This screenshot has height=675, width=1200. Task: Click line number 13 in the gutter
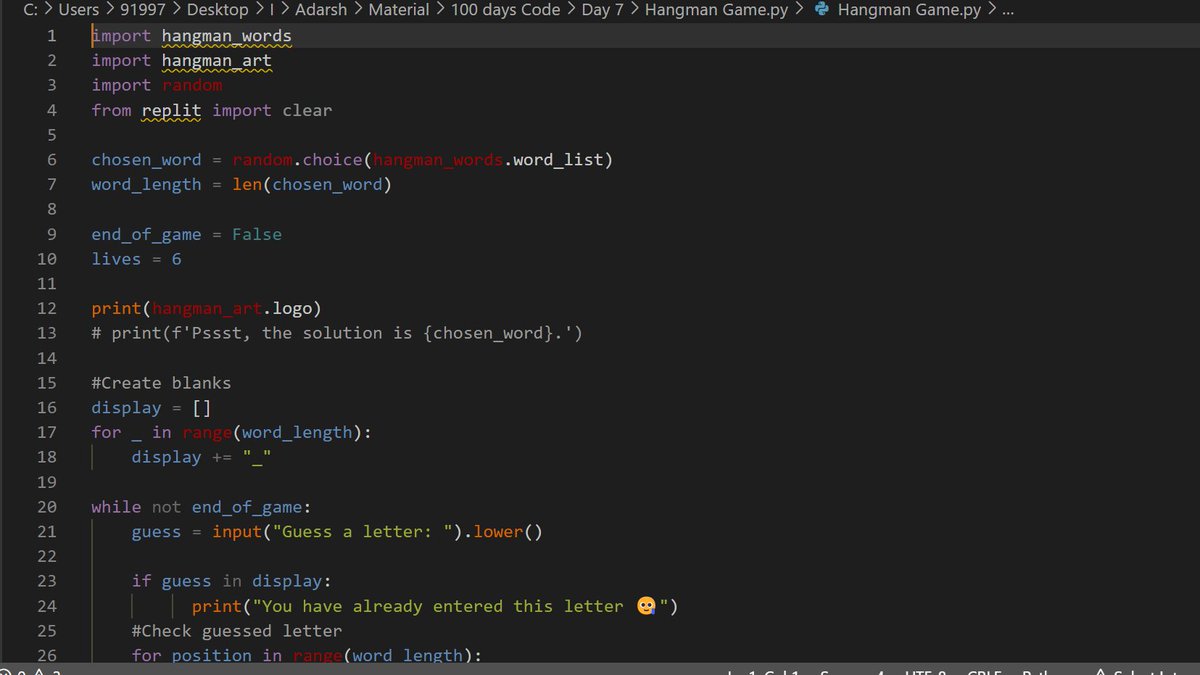click(x=47, y=333)
